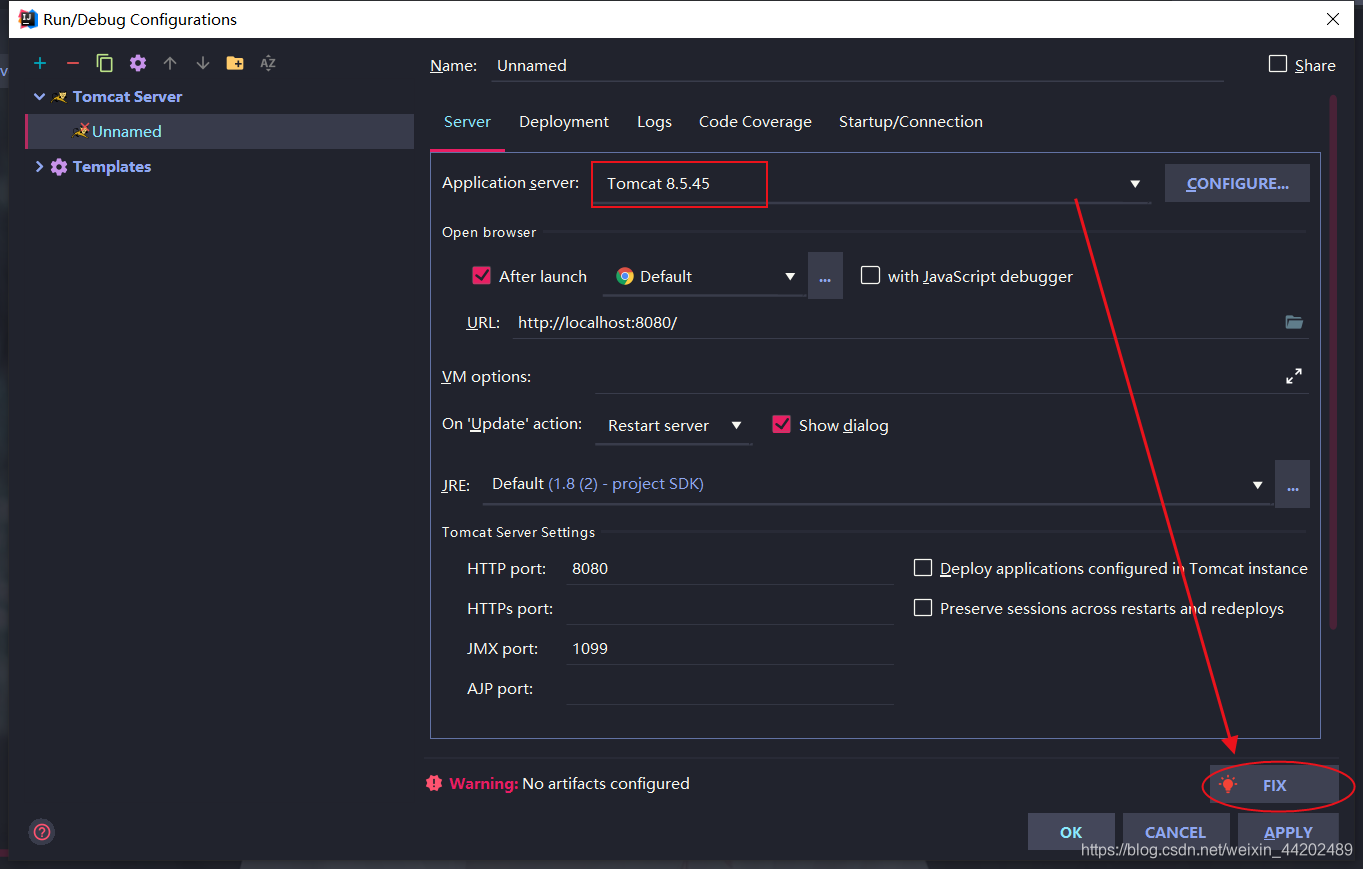Open edit defaults wrench icon
The width and height of the screenshot is (1363, 869).
point(138,63)
